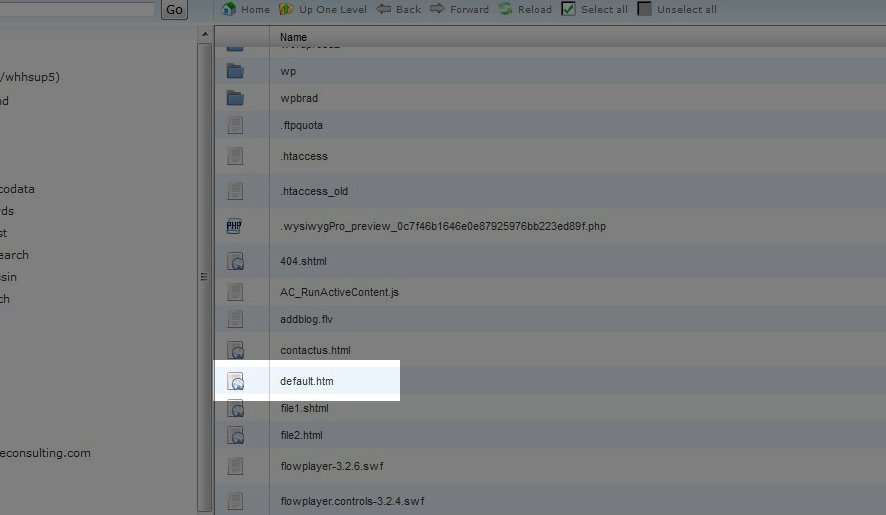Select the .htaccess file
The width and height of the screenshot is (886, 515).
tap(304, 156)
